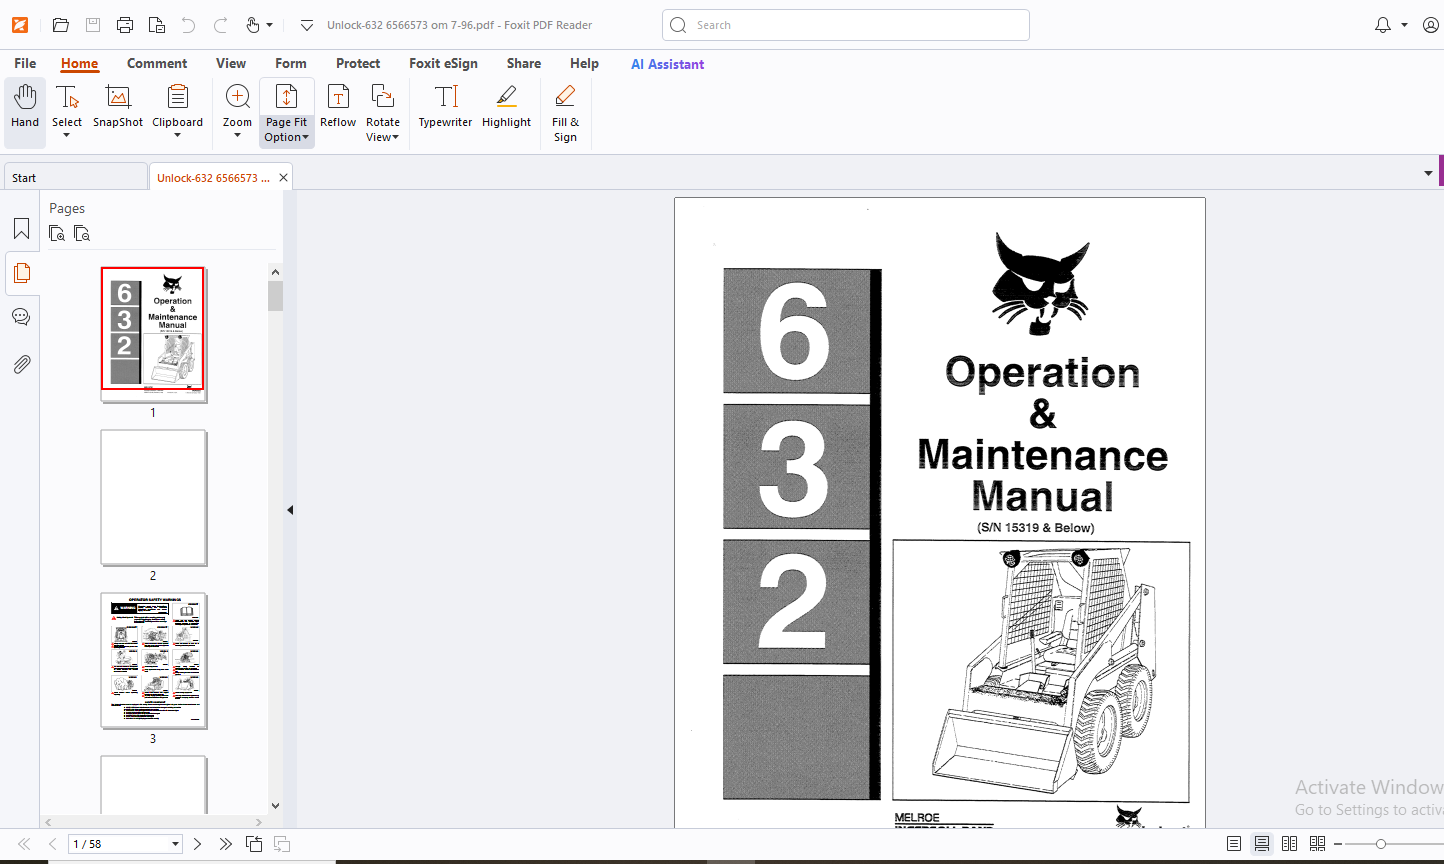
Task: Click the touch mode hand icon in title bar
Action: coord(252,25)
